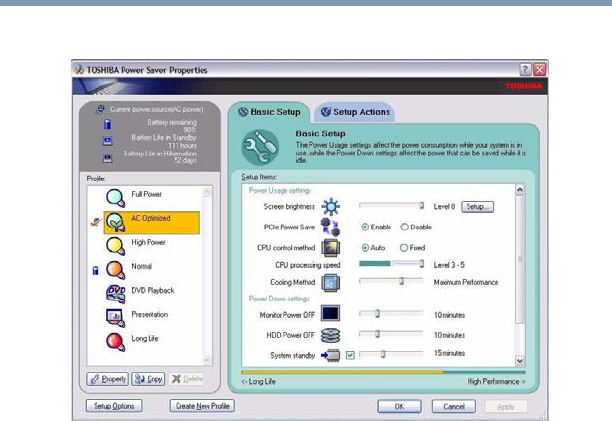612x421 pixels.
Task: Click the CPU control method icon
Action: click(x=331, y=247)
